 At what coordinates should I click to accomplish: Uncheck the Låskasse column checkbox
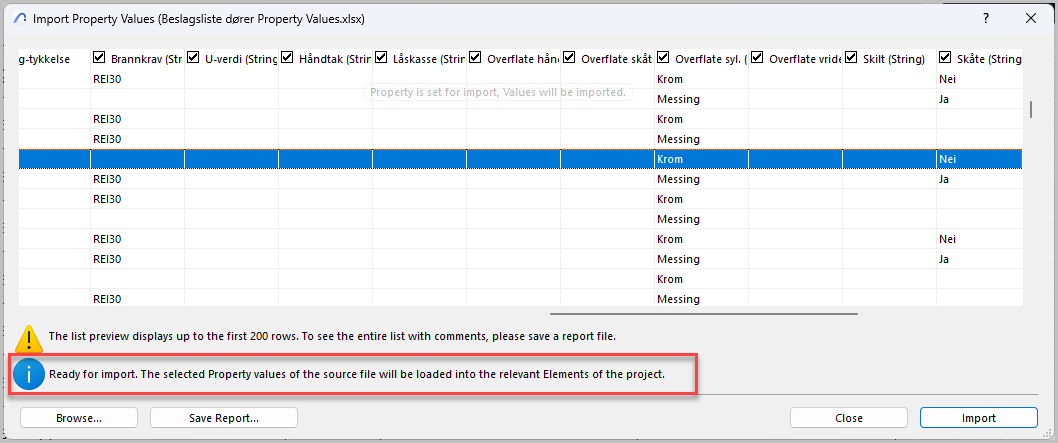[381, 58]
